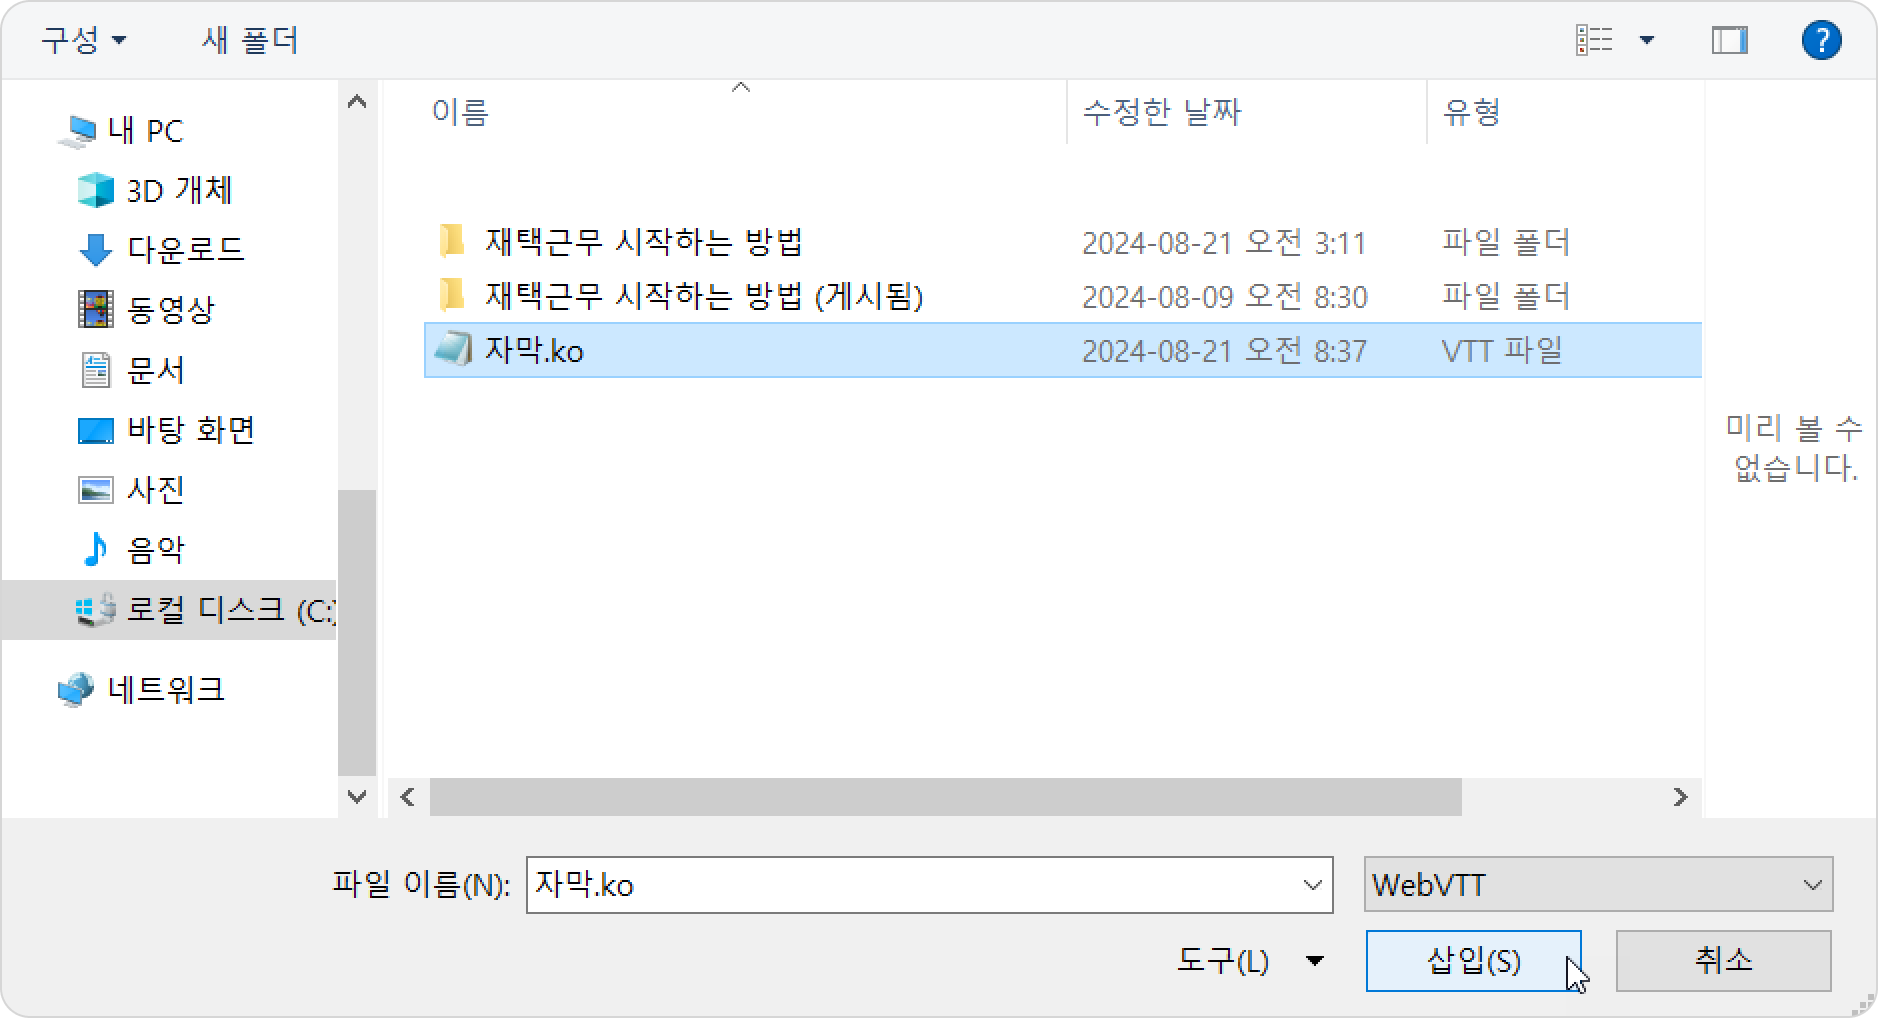Click the 음악 music note icon
This screenshot has width=1878, height=1018.
click(x=95, y=549)
